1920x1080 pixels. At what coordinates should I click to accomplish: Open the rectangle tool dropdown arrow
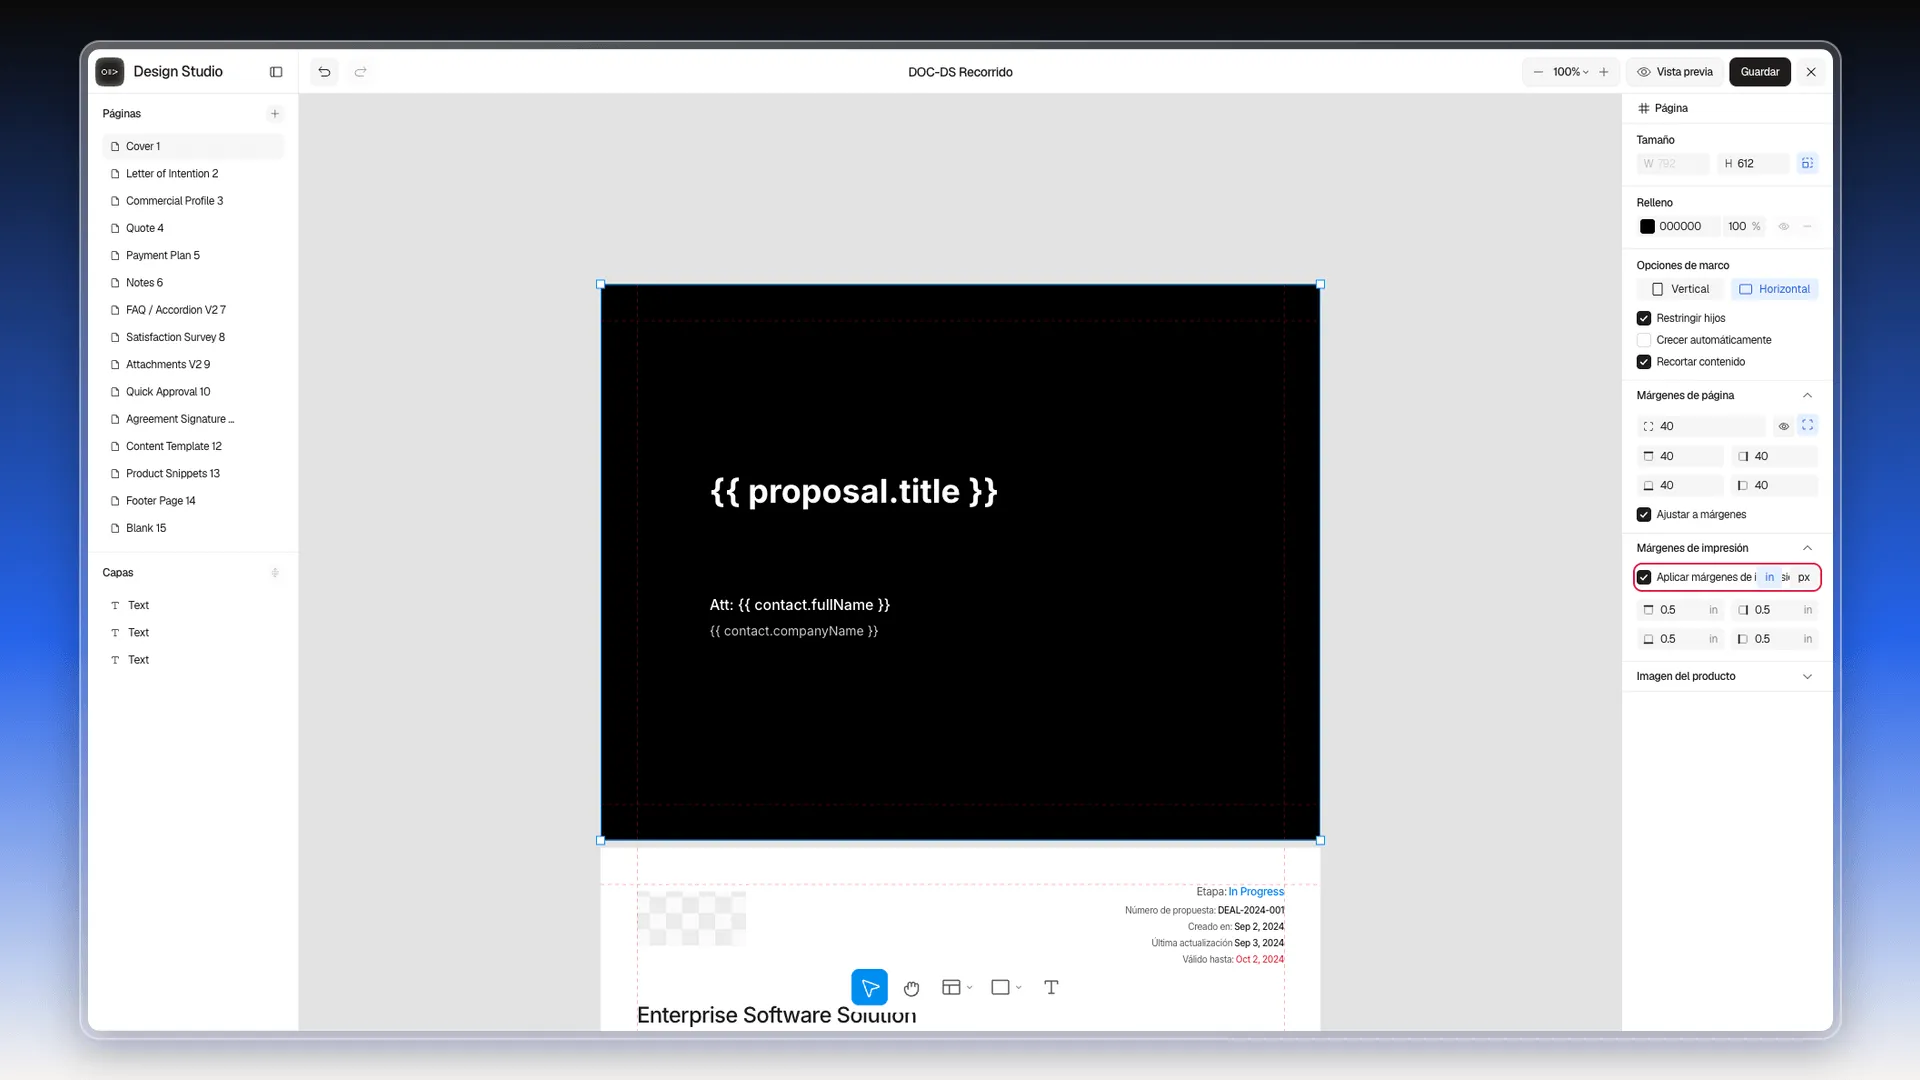point(1018,988)
